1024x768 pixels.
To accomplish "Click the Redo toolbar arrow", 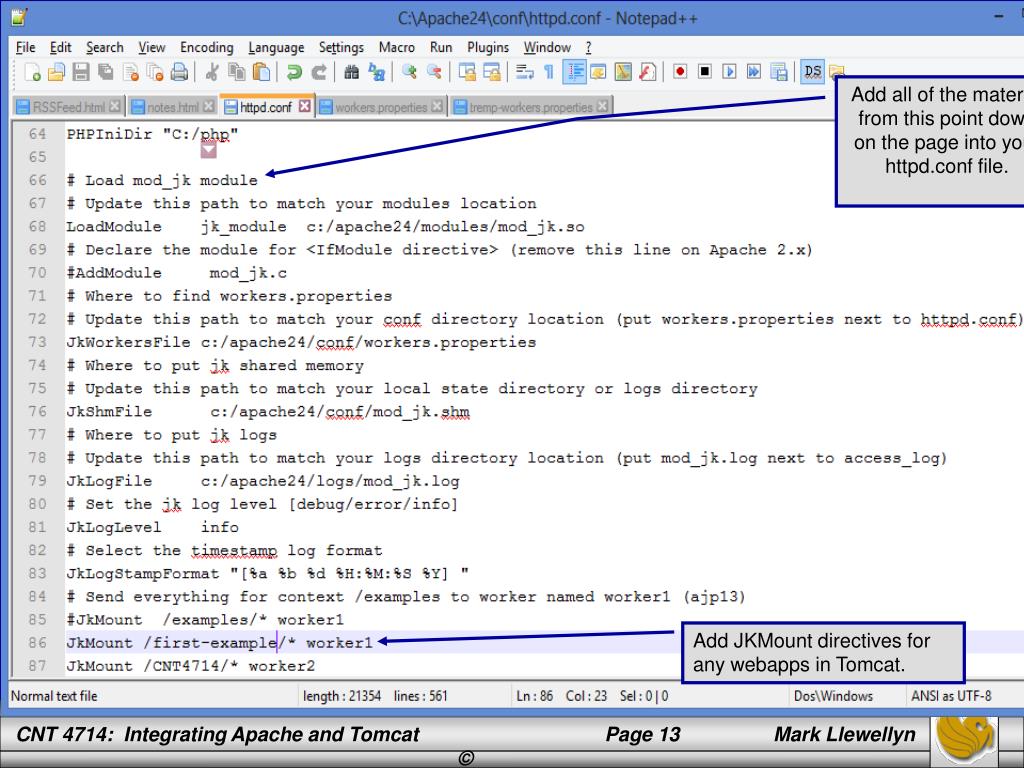I will [319, 72].
